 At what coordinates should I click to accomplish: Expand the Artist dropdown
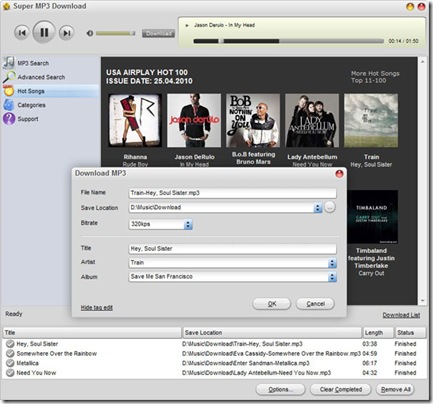click(332, 263)
